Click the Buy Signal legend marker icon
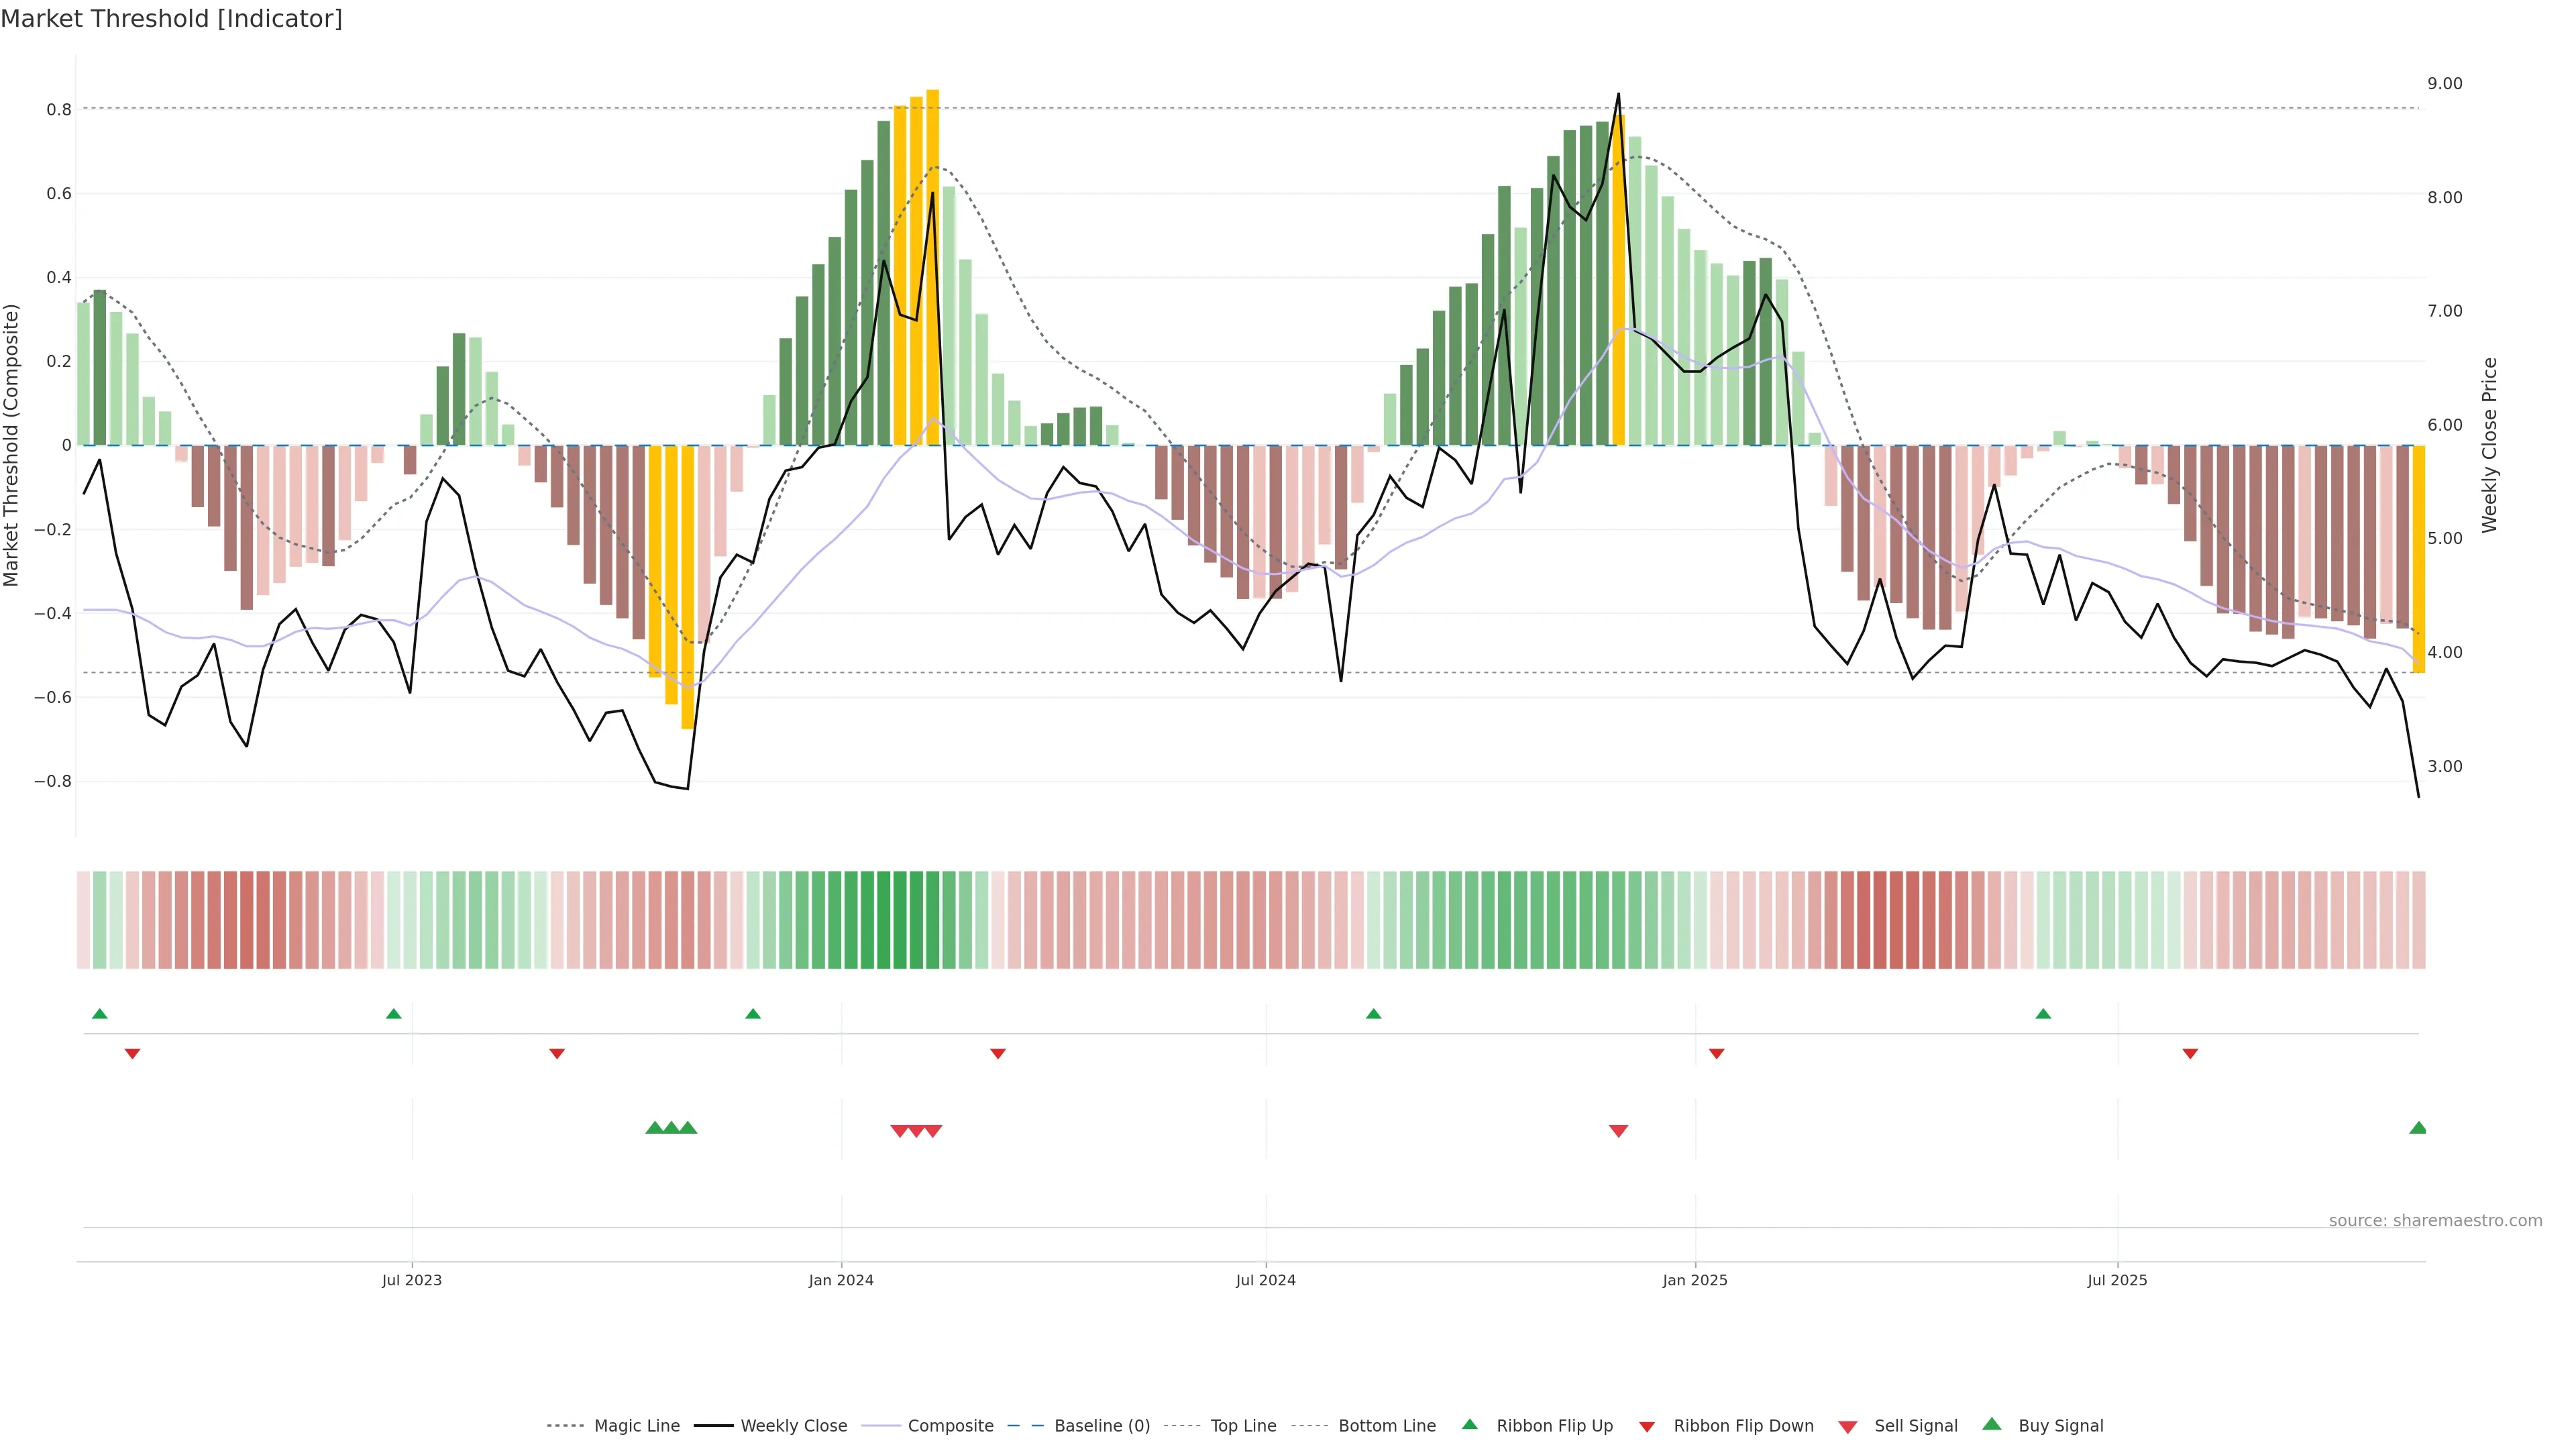 [x=1991, y=1424]
